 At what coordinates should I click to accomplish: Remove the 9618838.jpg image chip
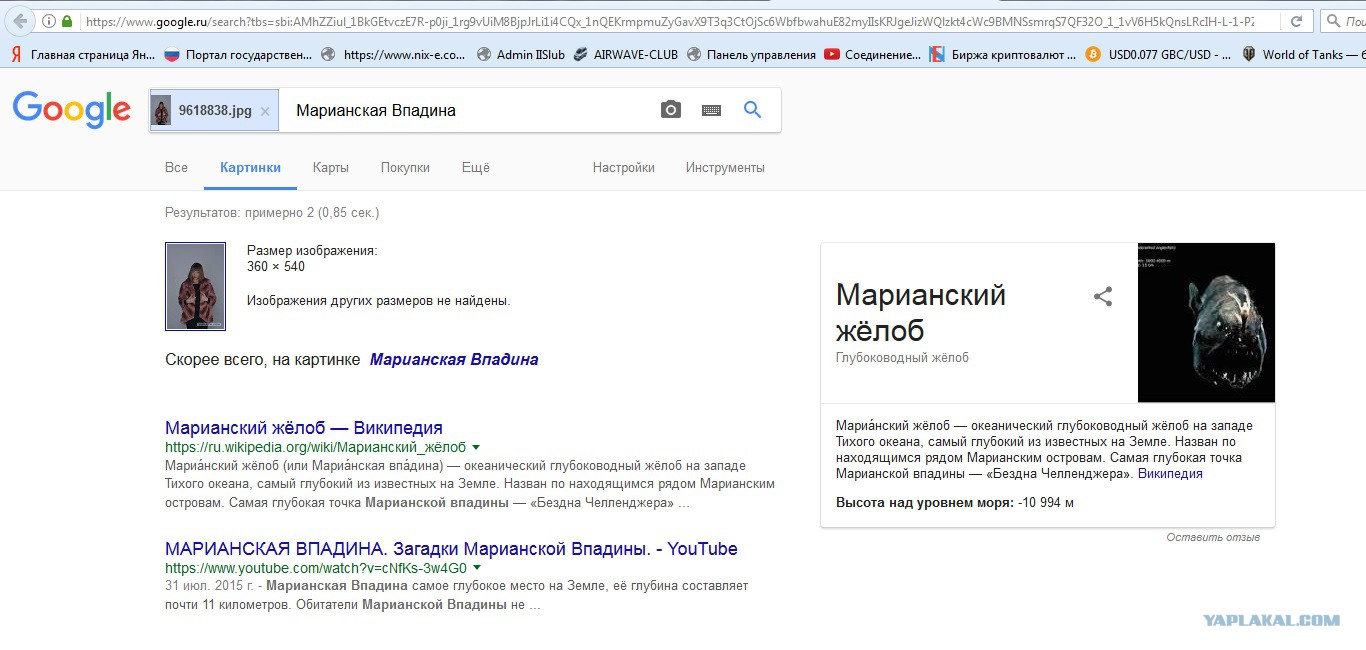point(265,111)
